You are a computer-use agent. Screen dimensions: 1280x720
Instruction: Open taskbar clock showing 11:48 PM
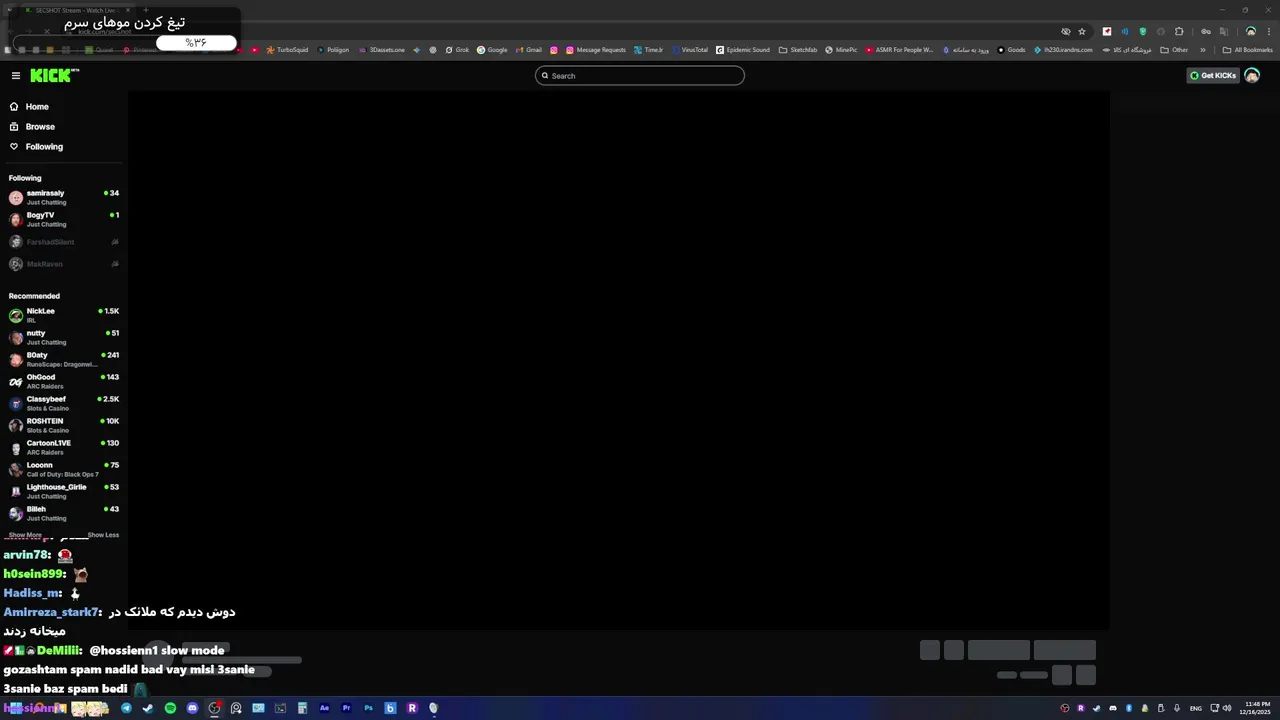[x=1255, y=708]
